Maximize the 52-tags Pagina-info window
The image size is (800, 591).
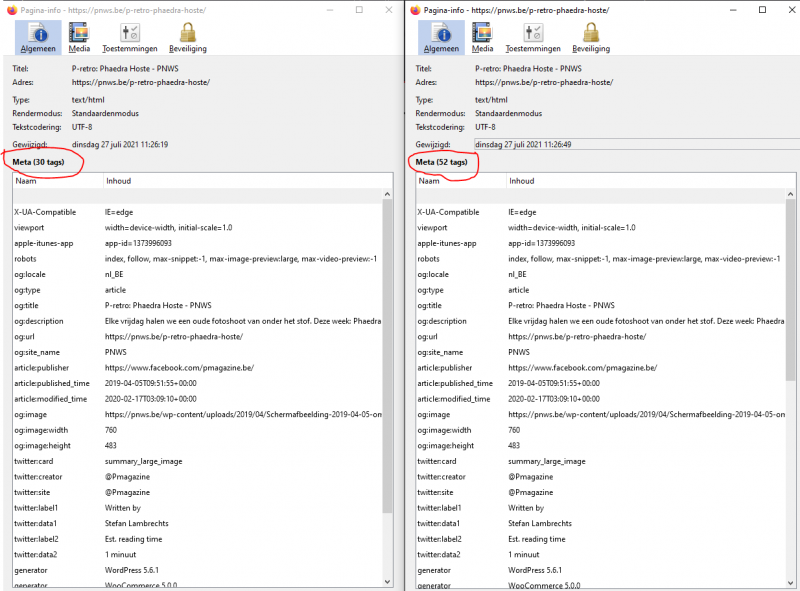pos(761,9)
